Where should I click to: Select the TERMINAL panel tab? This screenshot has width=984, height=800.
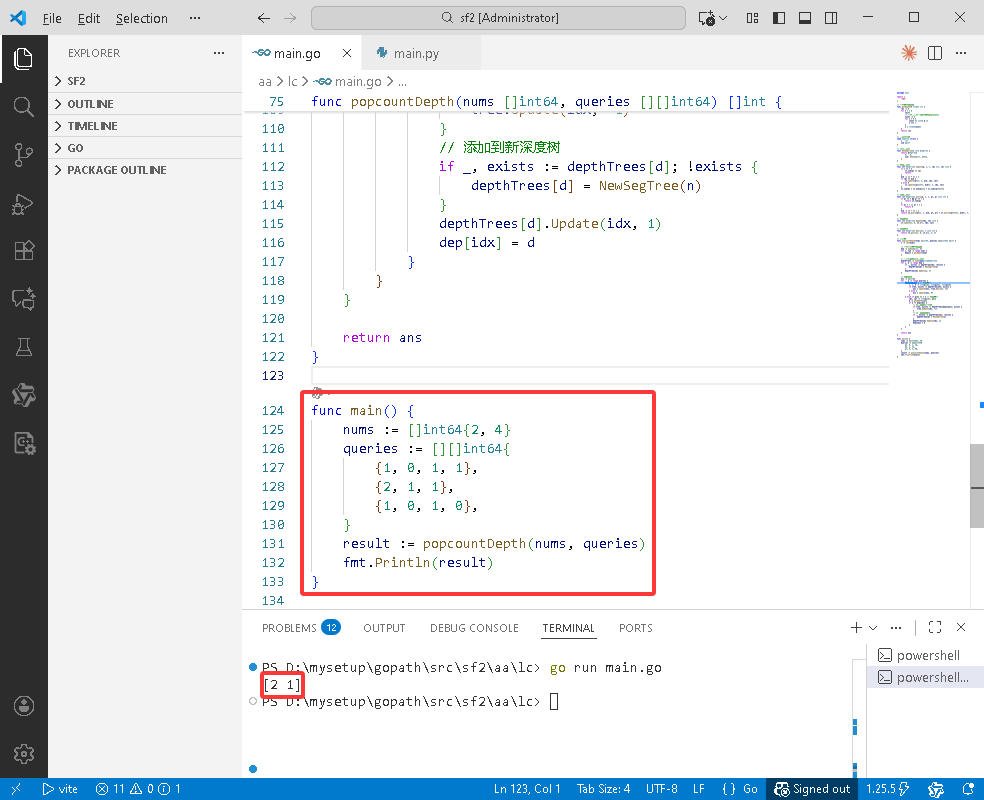click(x=569, y=627)
